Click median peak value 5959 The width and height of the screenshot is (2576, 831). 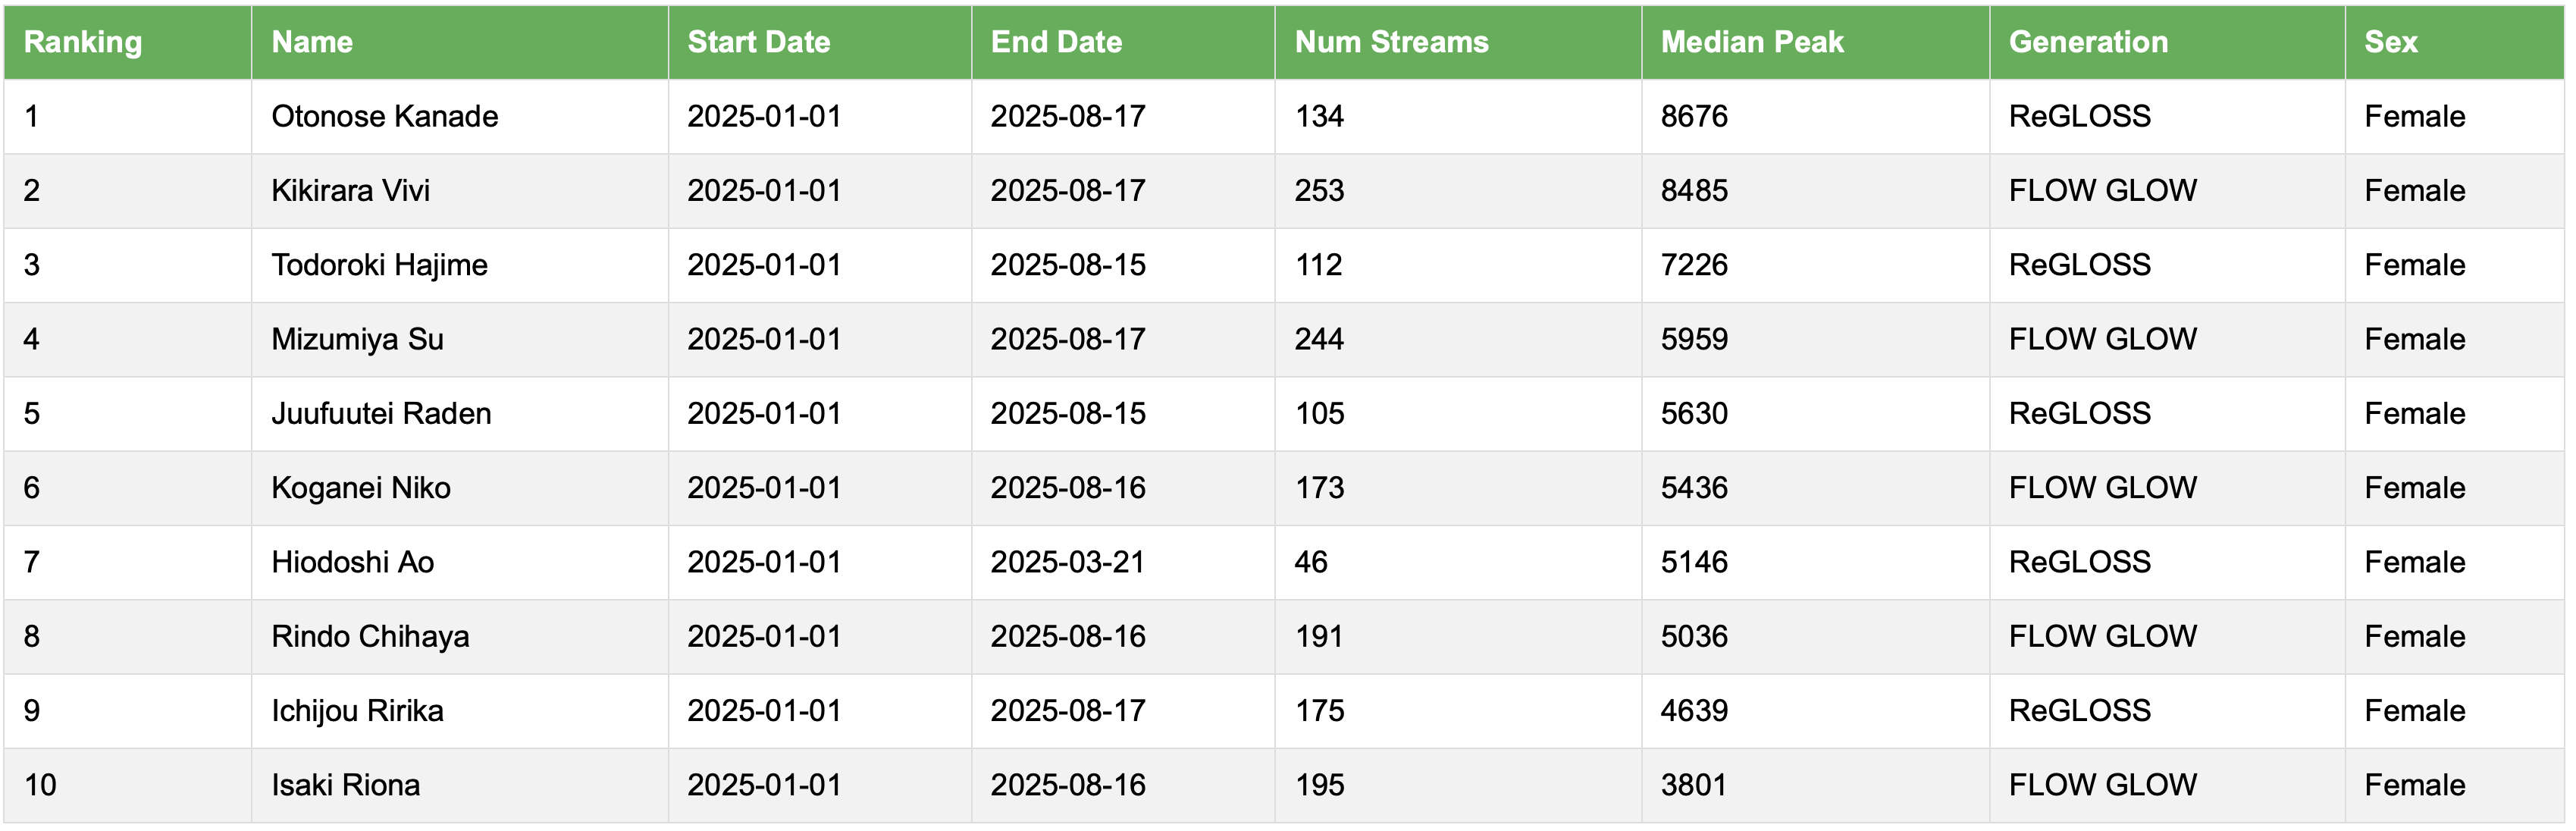pyautogui.click(x=1694, y=339)
